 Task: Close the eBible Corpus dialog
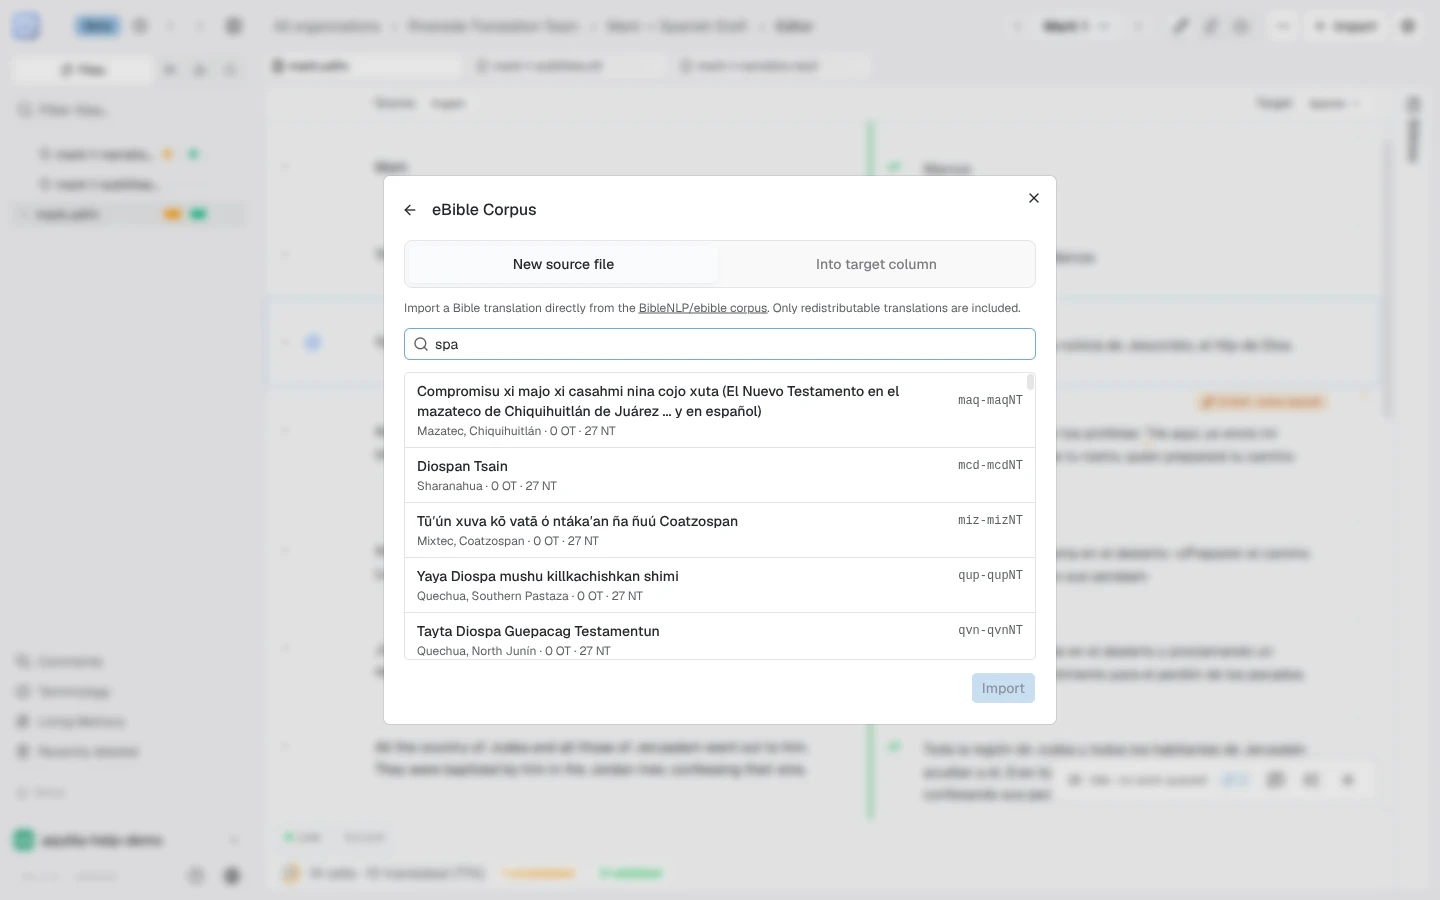point(1034,198)
